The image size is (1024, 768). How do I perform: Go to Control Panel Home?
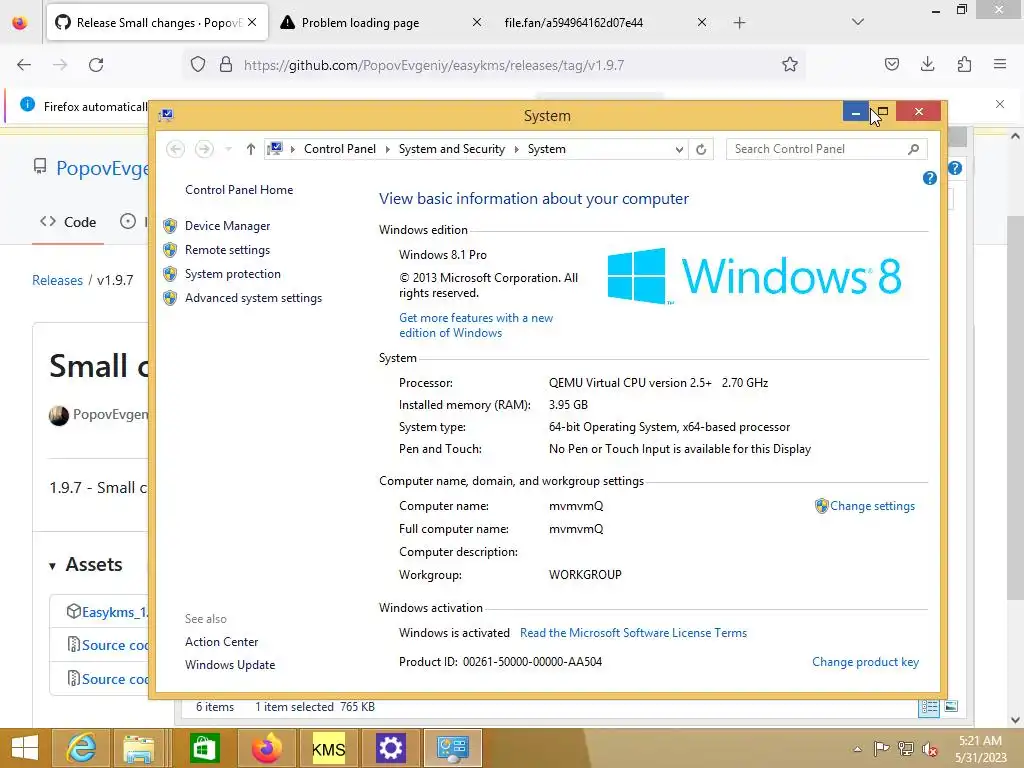click(x=239, y=190)
